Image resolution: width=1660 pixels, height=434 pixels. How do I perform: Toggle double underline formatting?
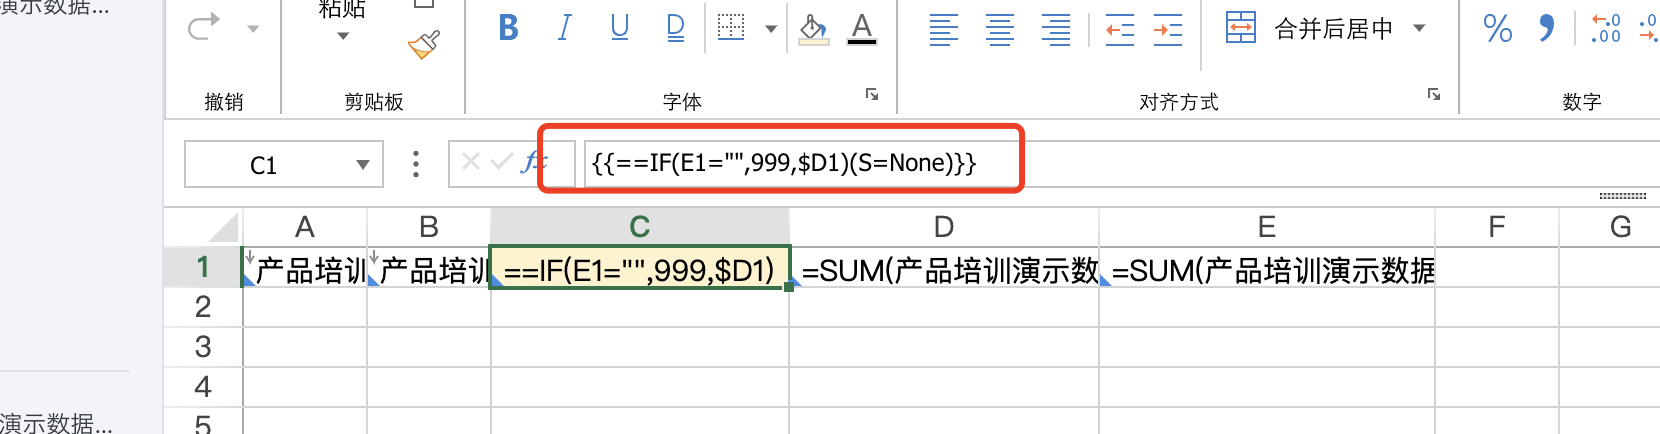tap(676, 28)
